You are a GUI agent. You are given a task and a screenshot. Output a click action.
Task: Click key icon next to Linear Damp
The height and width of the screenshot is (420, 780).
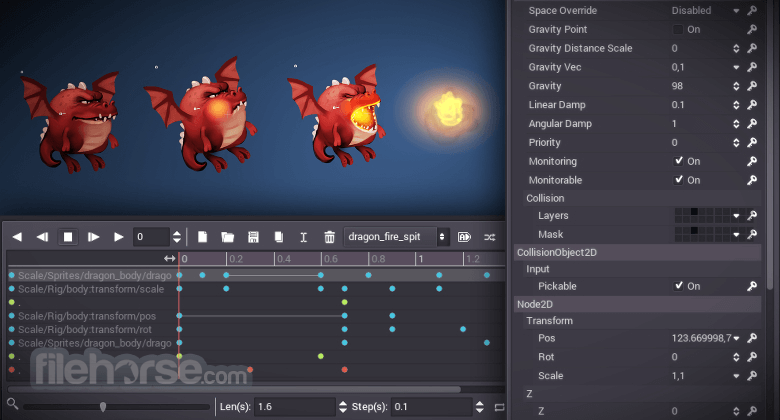pos(752,105)
